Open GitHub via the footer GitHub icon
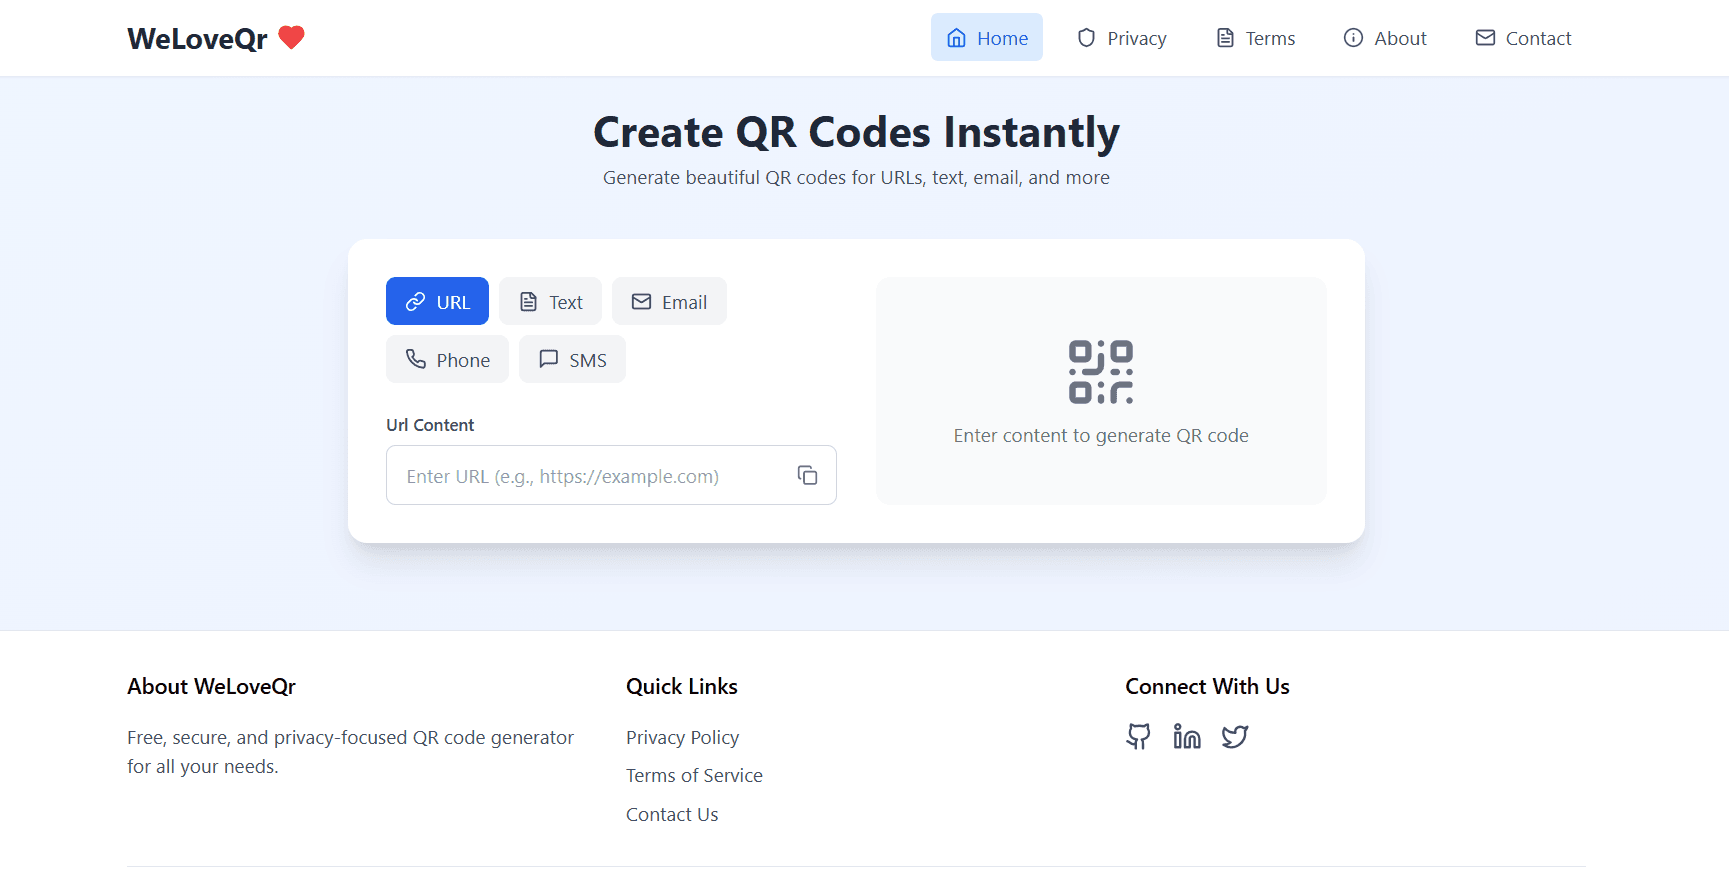1729x876 pixels. pyautogui.click(x=1138, y=736)
